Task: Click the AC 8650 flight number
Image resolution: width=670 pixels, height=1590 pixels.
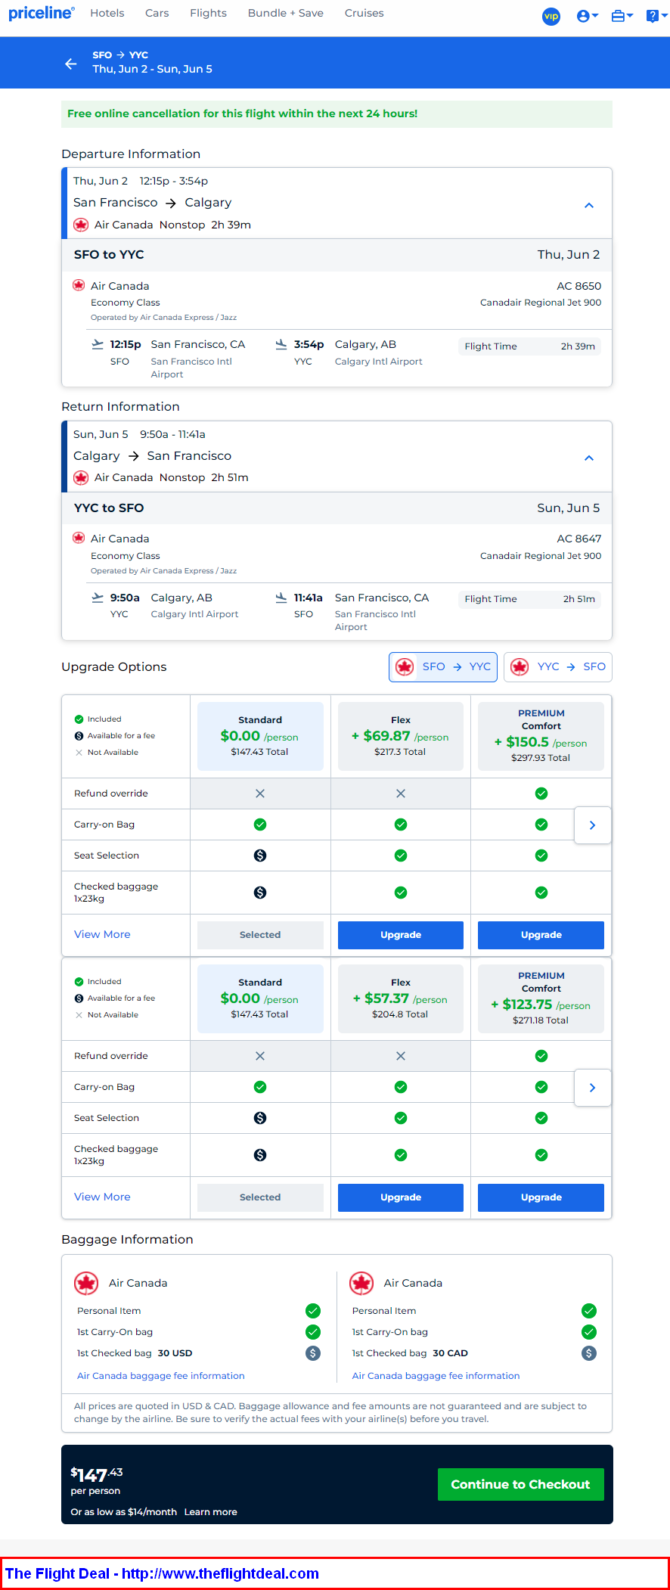Action: click(x=579, y=286)
